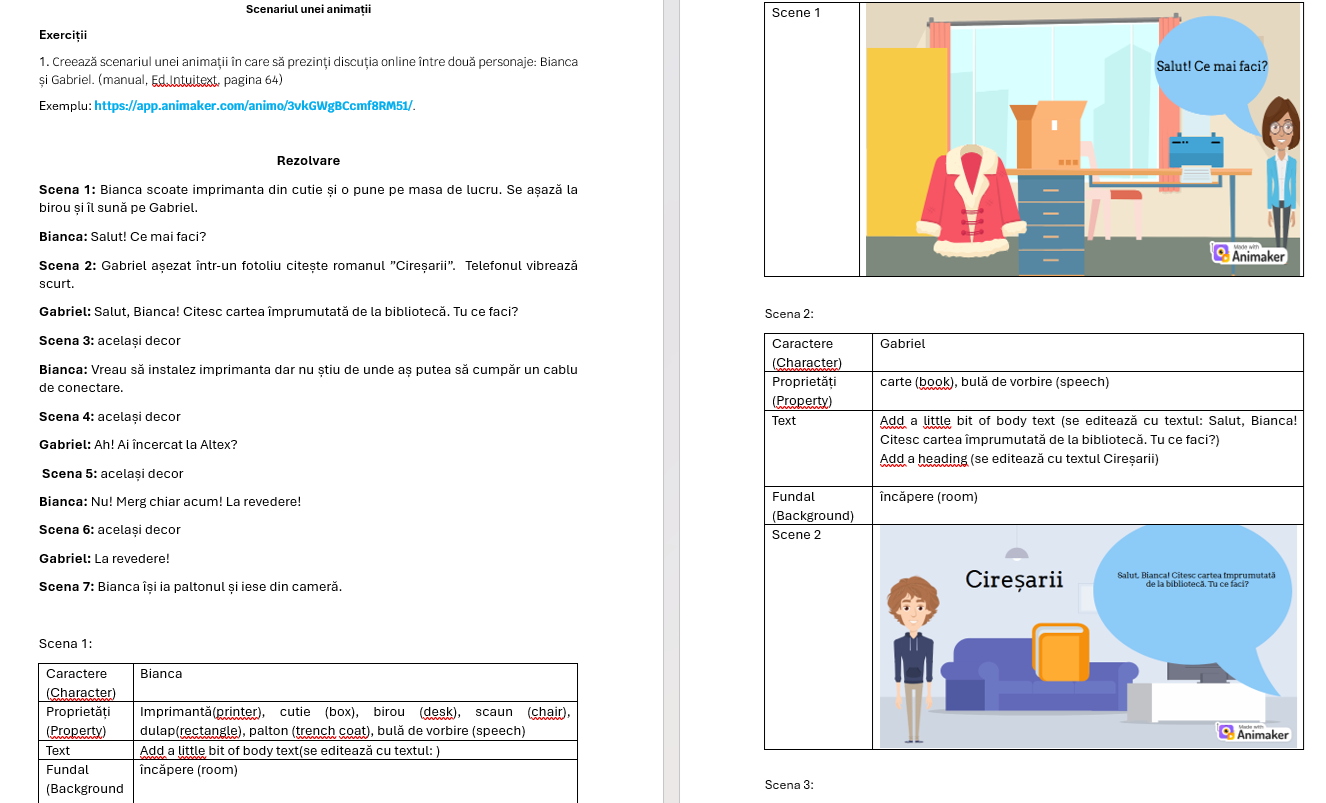Click the 'Scena 5: același decor' line
Viewport: 1326px width, 803px height.
pos(112,474)
